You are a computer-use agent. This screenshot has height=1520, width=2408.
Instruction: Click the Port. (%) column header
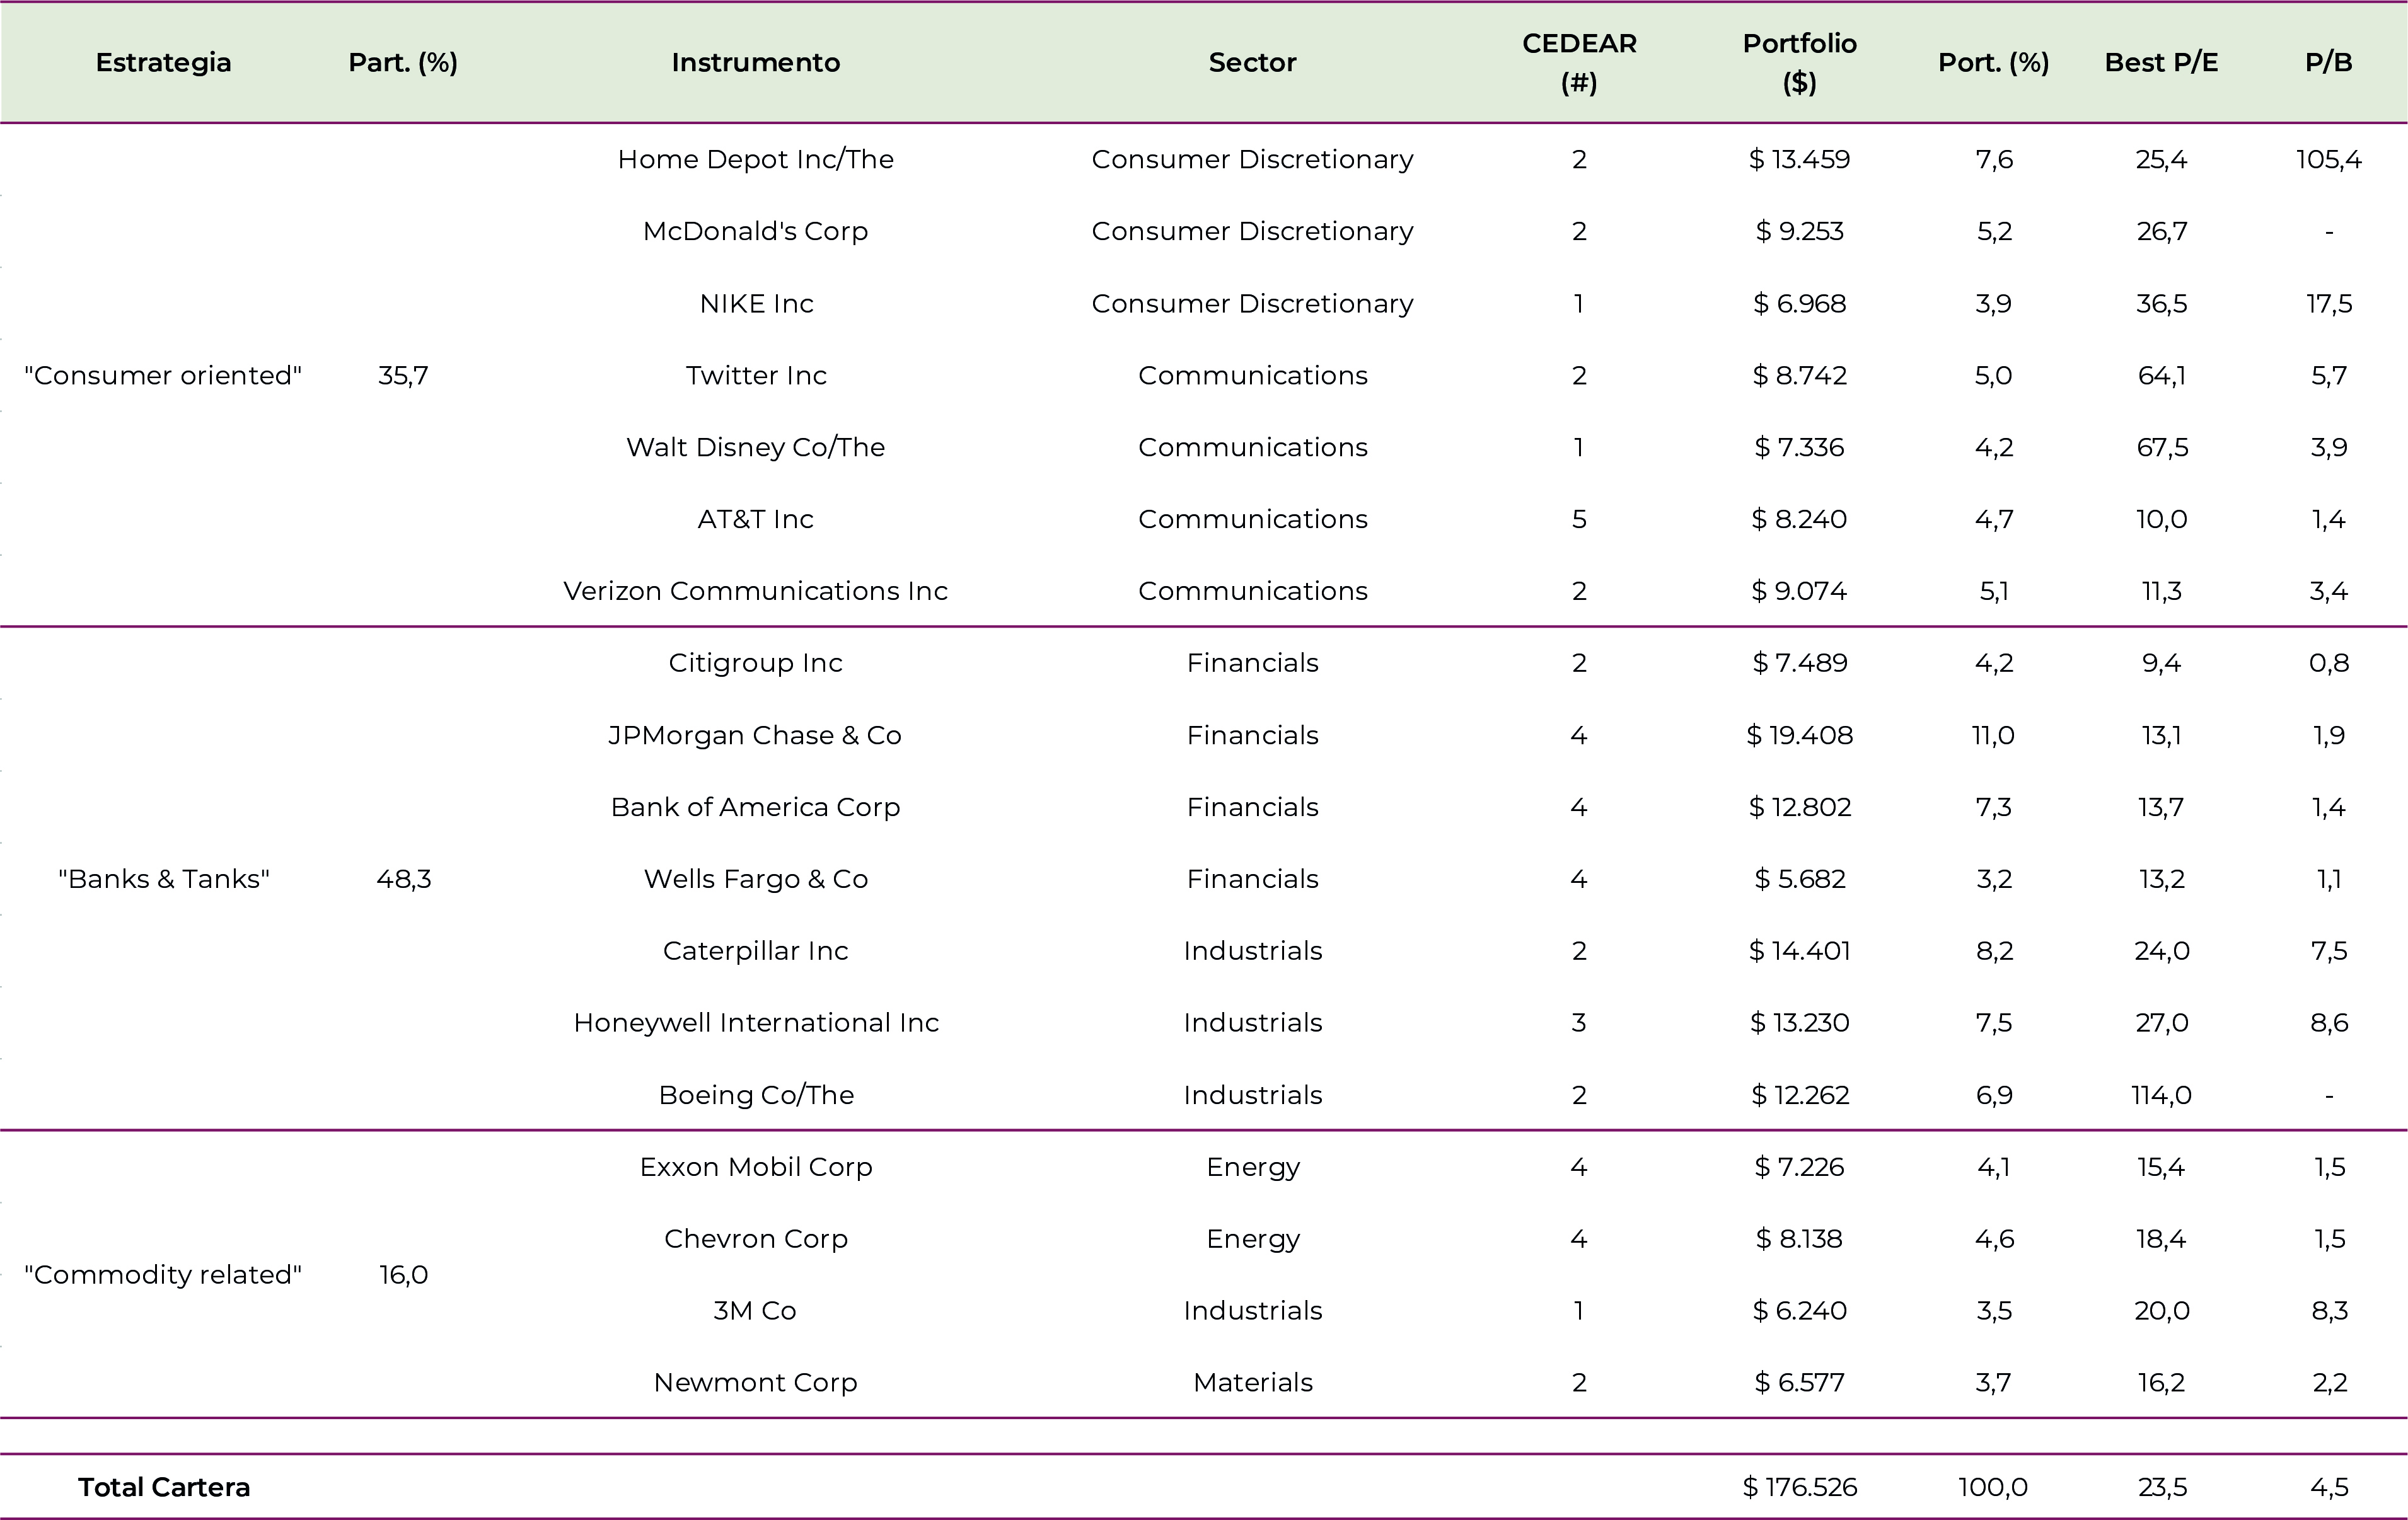(1993, 62)
